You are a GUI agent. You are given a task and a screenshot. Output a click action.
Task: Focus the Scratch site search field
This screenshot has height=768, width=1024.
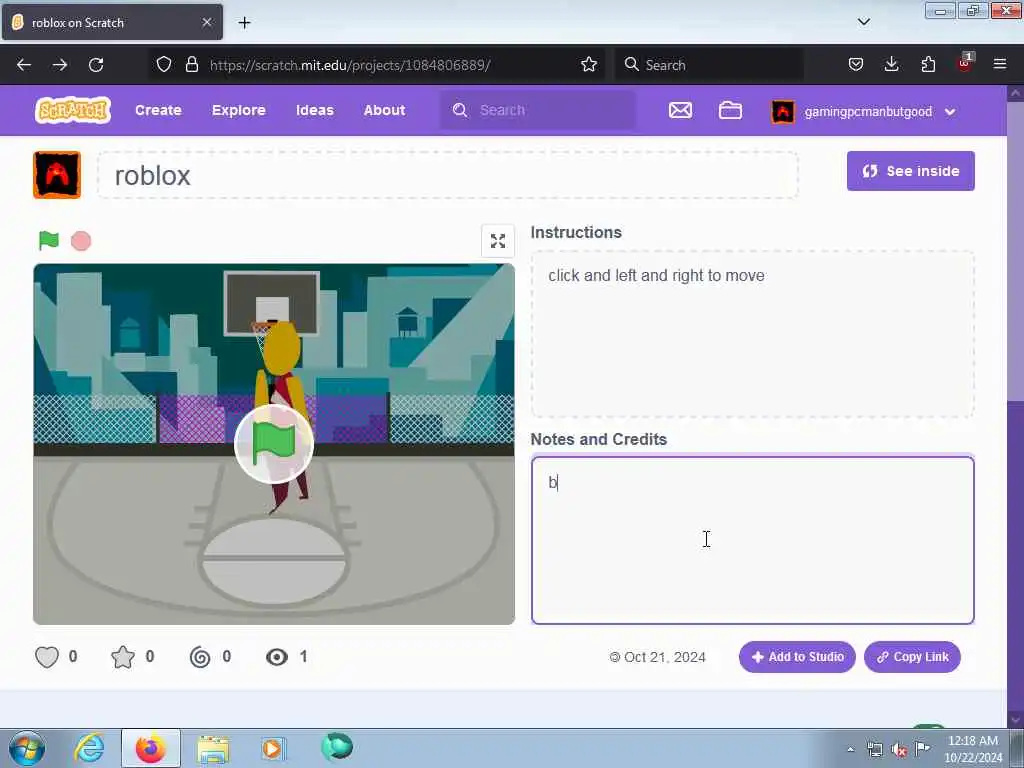[538, 110]
